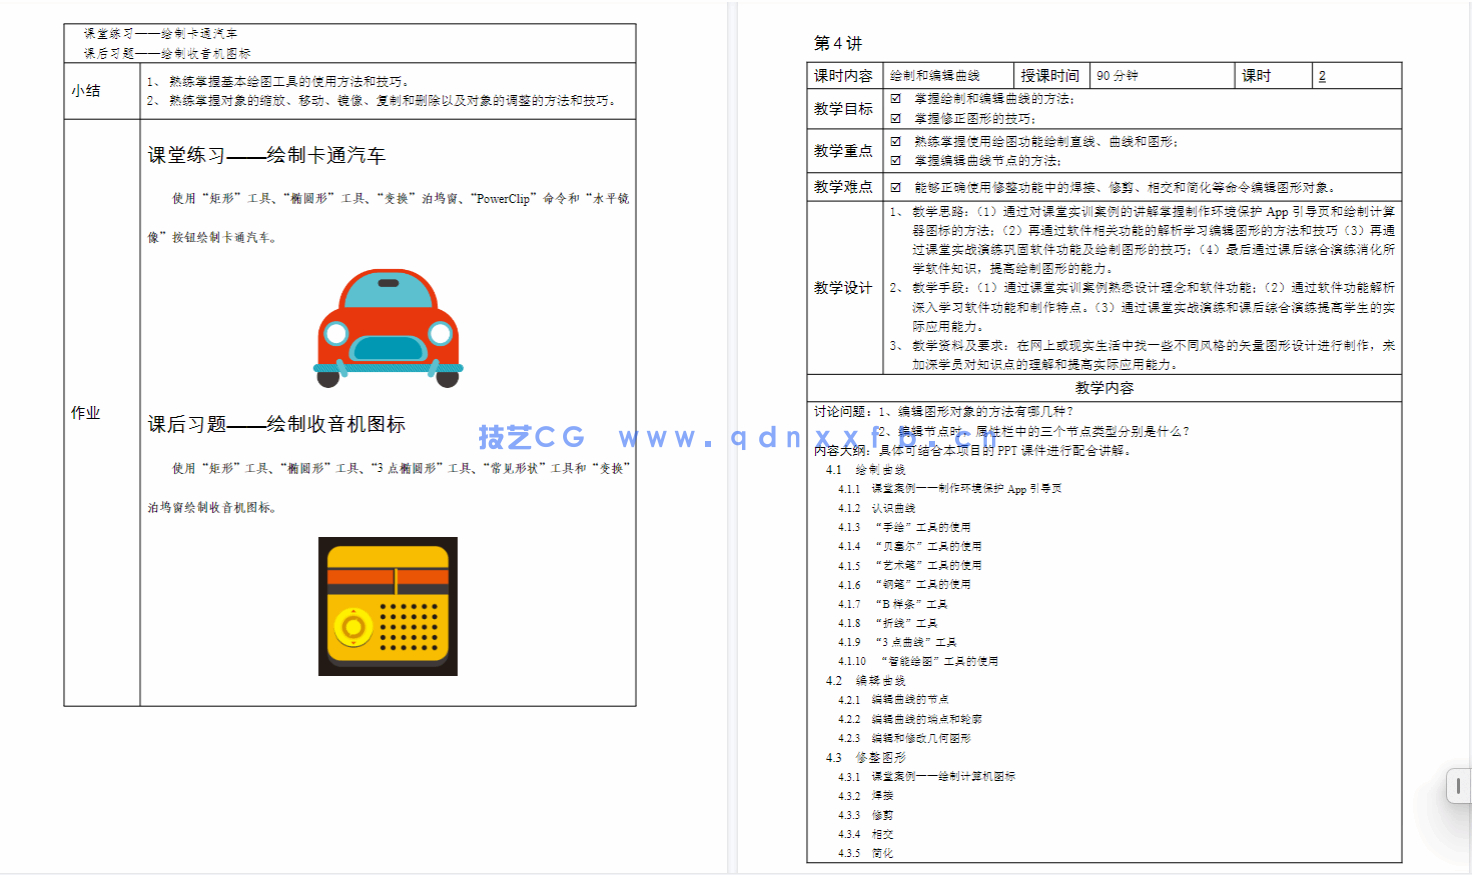This screenshot has width=1472, height=875.
Task: Click the floating handle on the right edge
Action: (x=1459, y=786)
